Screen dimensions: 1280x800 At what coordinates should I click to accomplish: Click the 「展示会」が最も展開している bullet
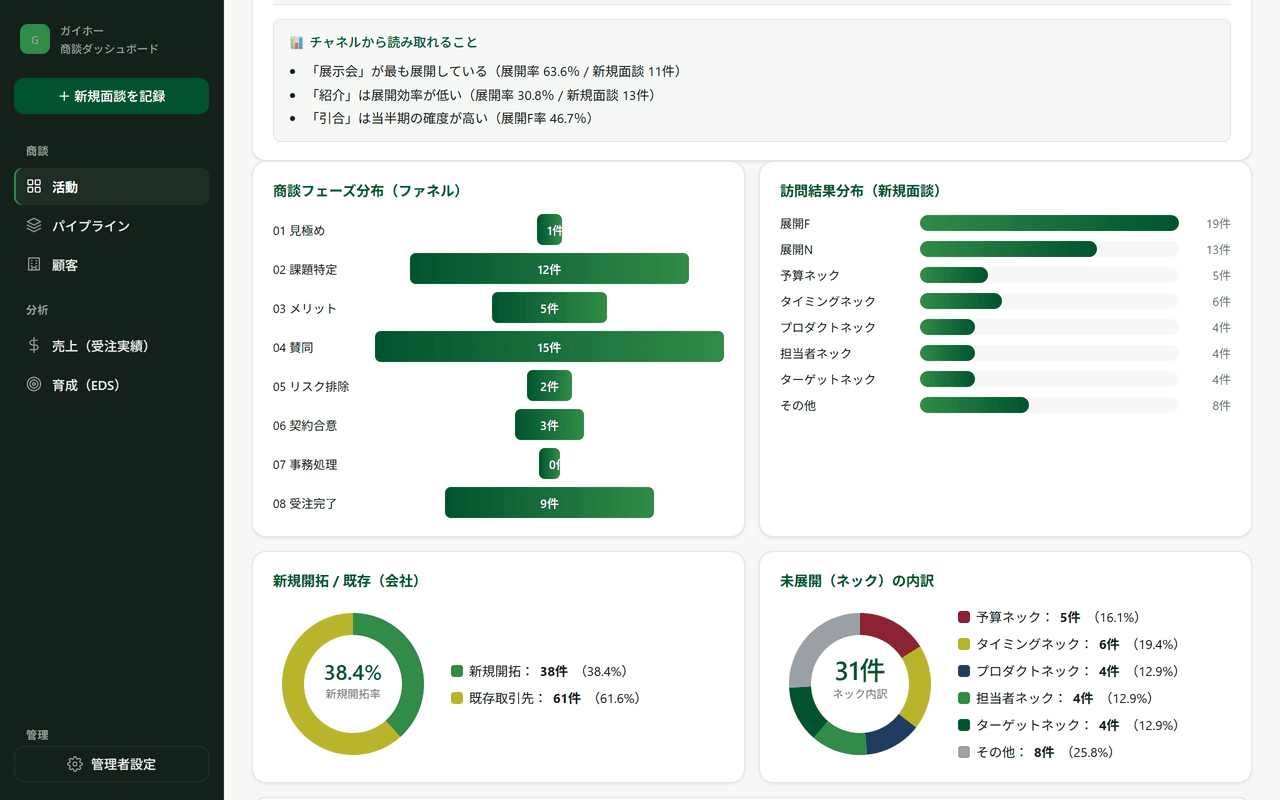(494, 72)
